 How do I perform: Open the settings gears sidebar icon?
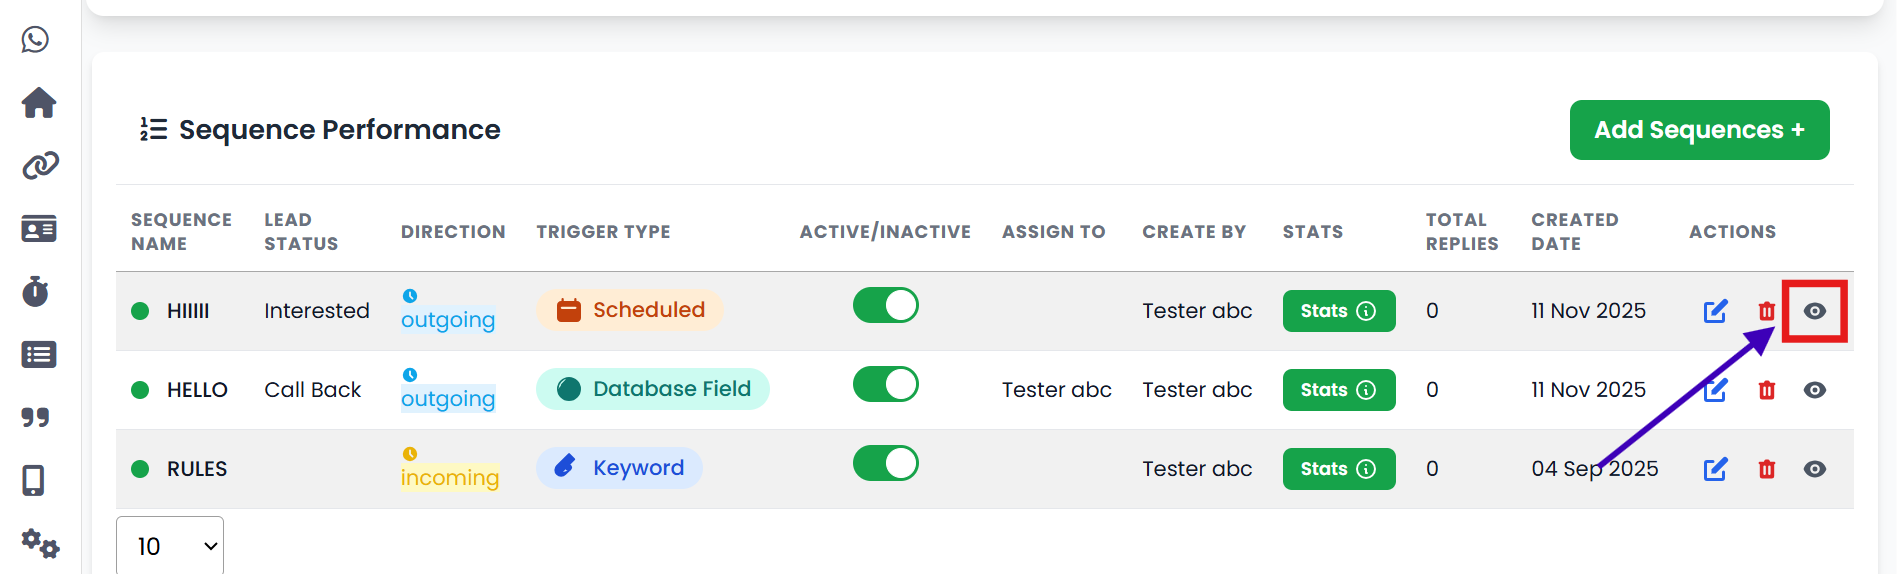click(40, 543)
